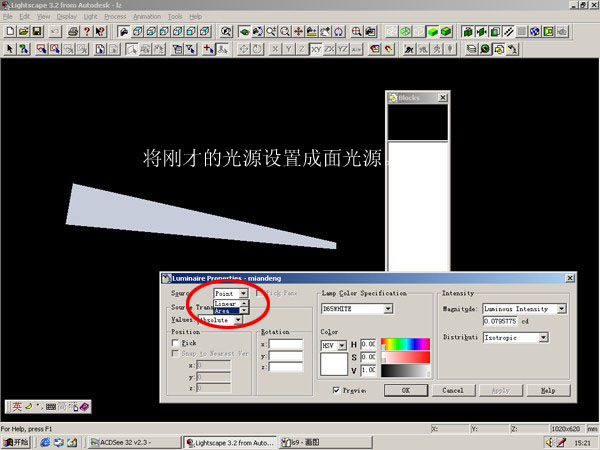This screenshot has width=600, height=450.
Task: Open the View menu
Action: (43, 16)
